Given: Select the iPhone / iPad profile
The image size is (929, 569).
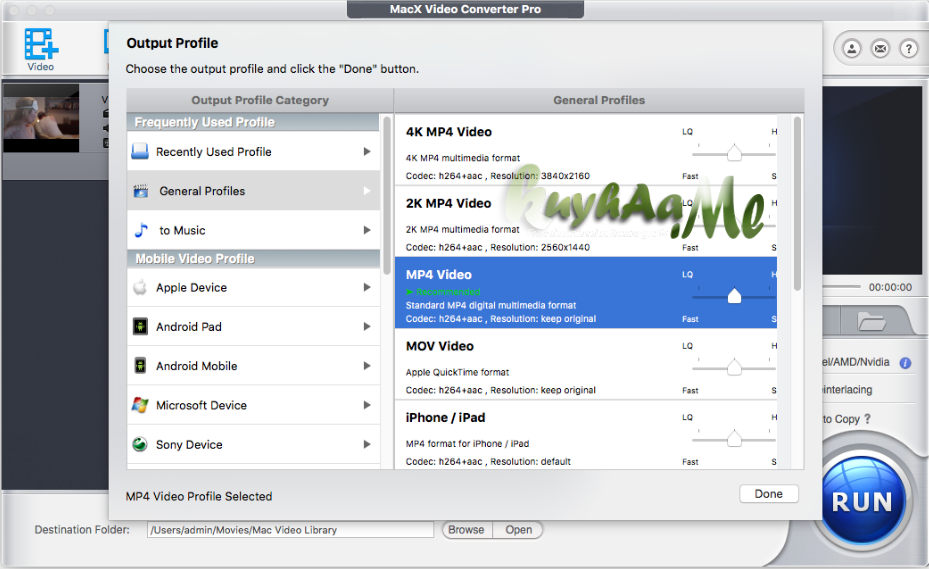Looking at the screenshot, I should 586,436.
